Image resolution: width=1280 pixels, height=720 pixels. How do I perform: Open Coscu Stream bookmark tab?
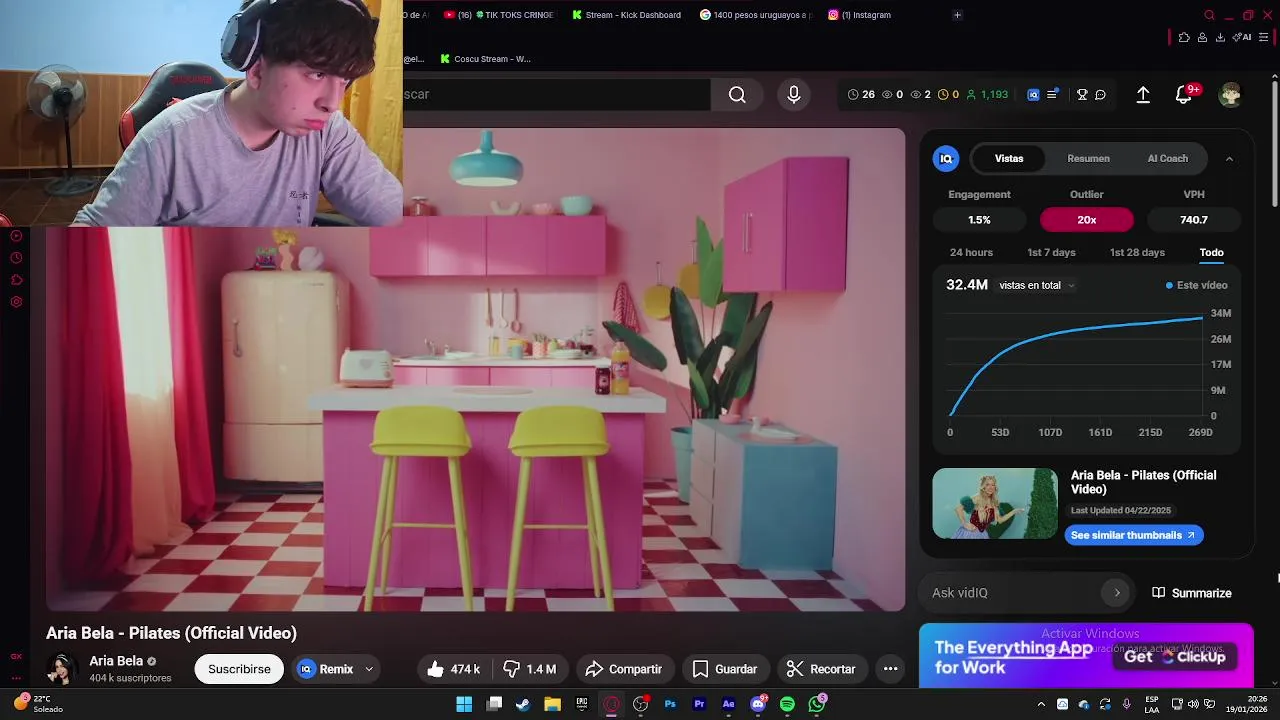(x=486, y=59)
